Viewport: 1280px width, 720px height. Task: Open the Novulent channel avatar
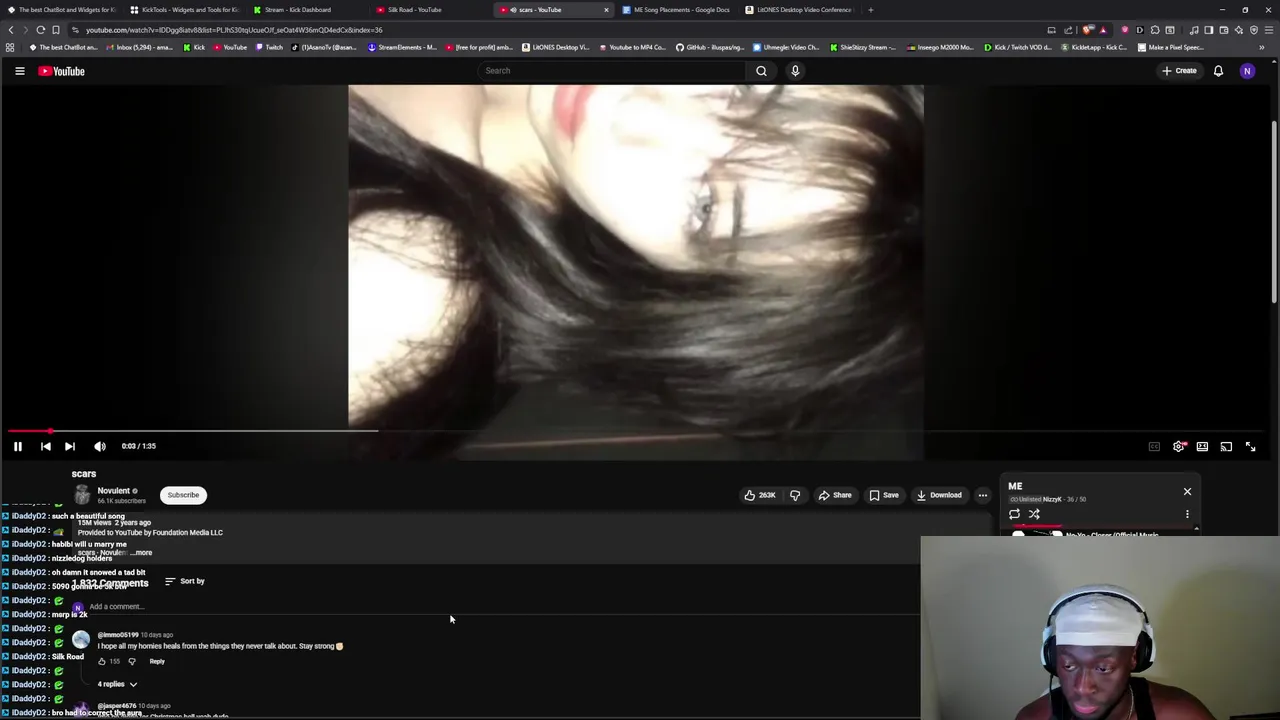82,495
